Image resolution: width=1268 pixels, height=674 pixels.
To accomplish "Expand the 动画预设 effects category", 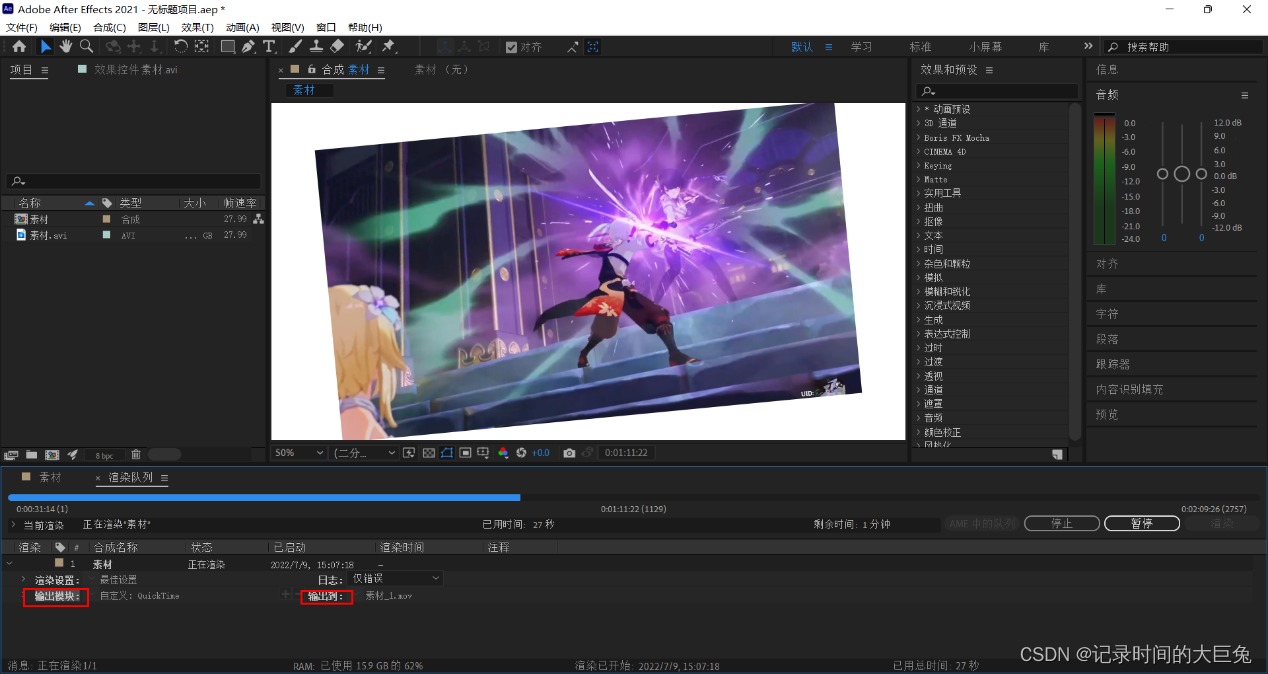I will (x=918, y=109).
